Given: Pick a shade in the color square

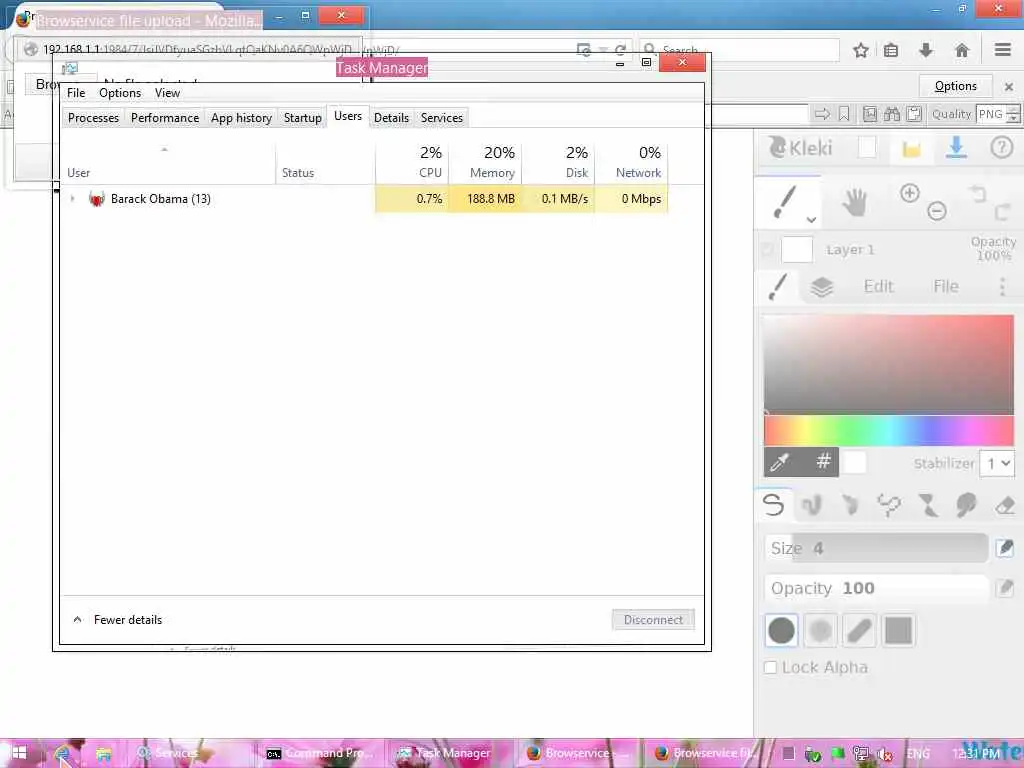Looking at the screenshot, I should click(x=889, y=364).
